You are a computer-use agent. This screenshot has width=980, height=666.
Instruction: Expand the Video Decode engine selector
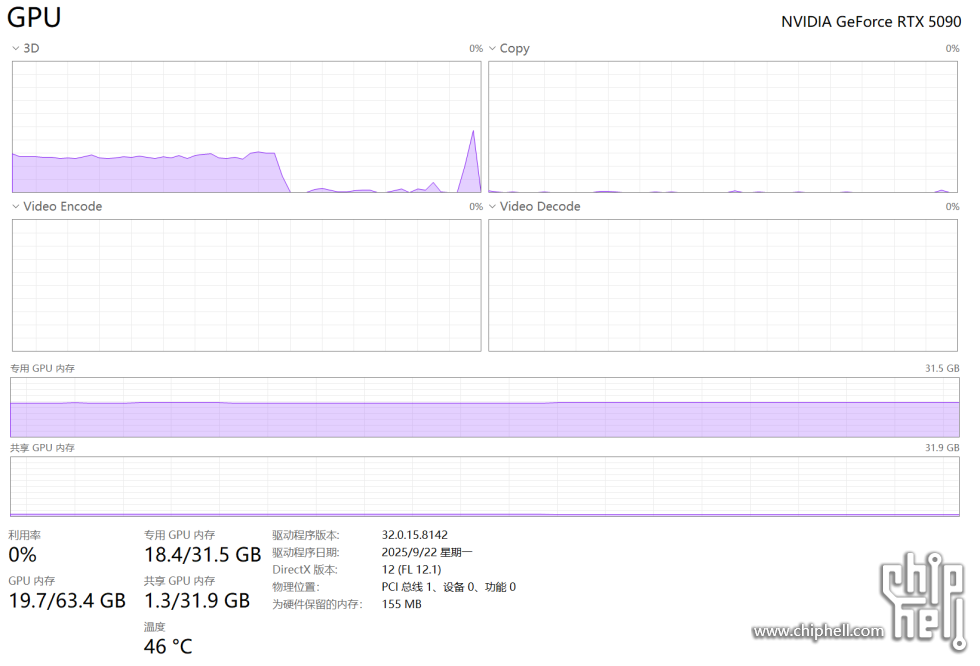coord(492,206)
